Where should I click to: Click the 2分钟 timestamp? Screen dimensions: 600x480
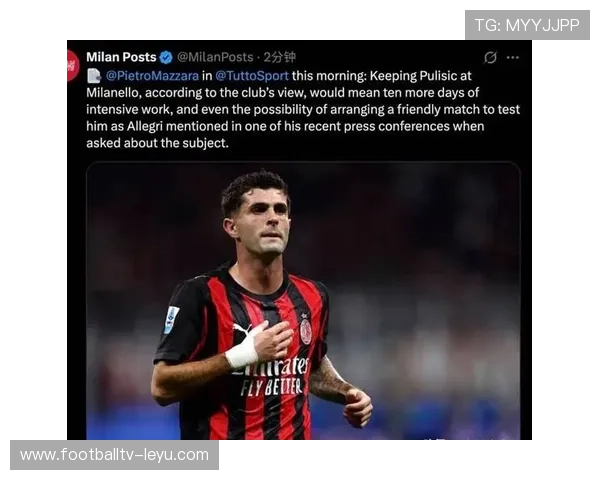tap(280, 57)
